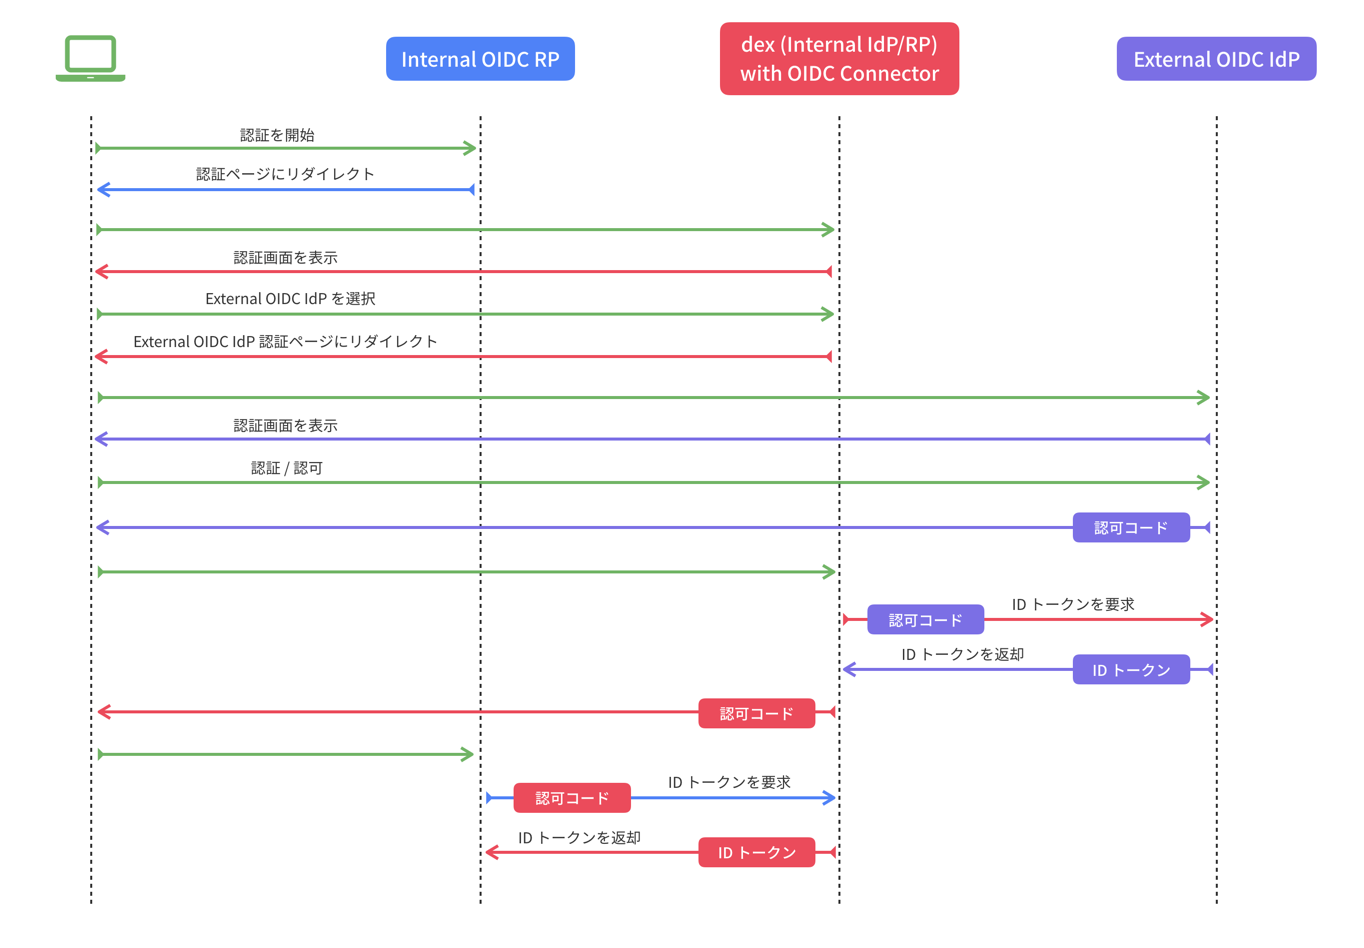Select the Internal OIDC RP participant header

[480, 58]
